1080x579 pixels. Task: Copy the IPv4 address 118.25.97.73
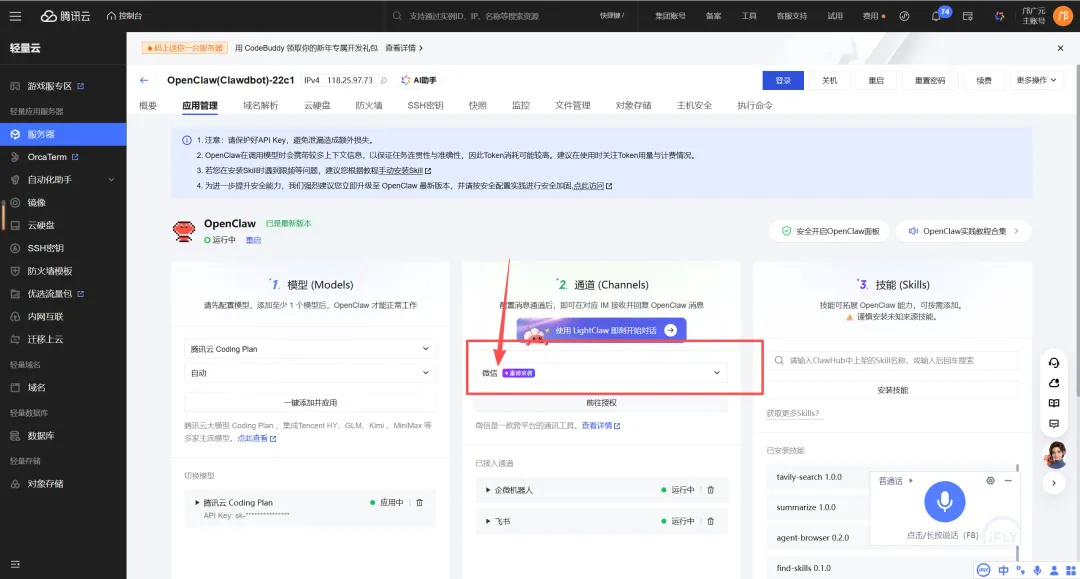point(384,81)
